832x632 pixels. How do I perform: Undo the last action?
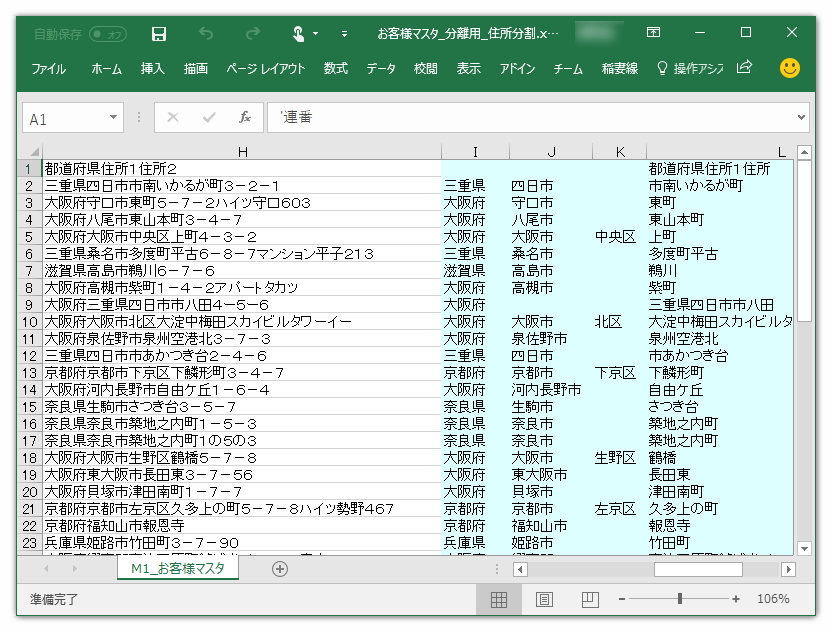pos(204,32)
